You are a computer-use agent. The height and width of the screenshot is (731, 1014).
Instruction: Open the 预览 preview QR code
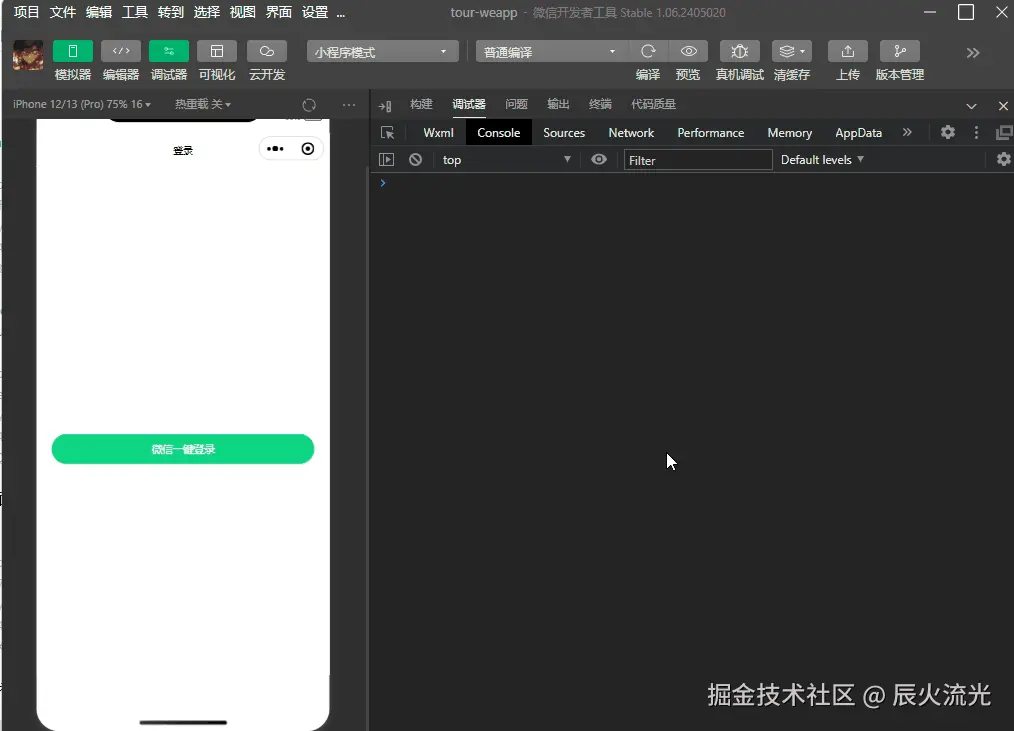pos(687,51)
